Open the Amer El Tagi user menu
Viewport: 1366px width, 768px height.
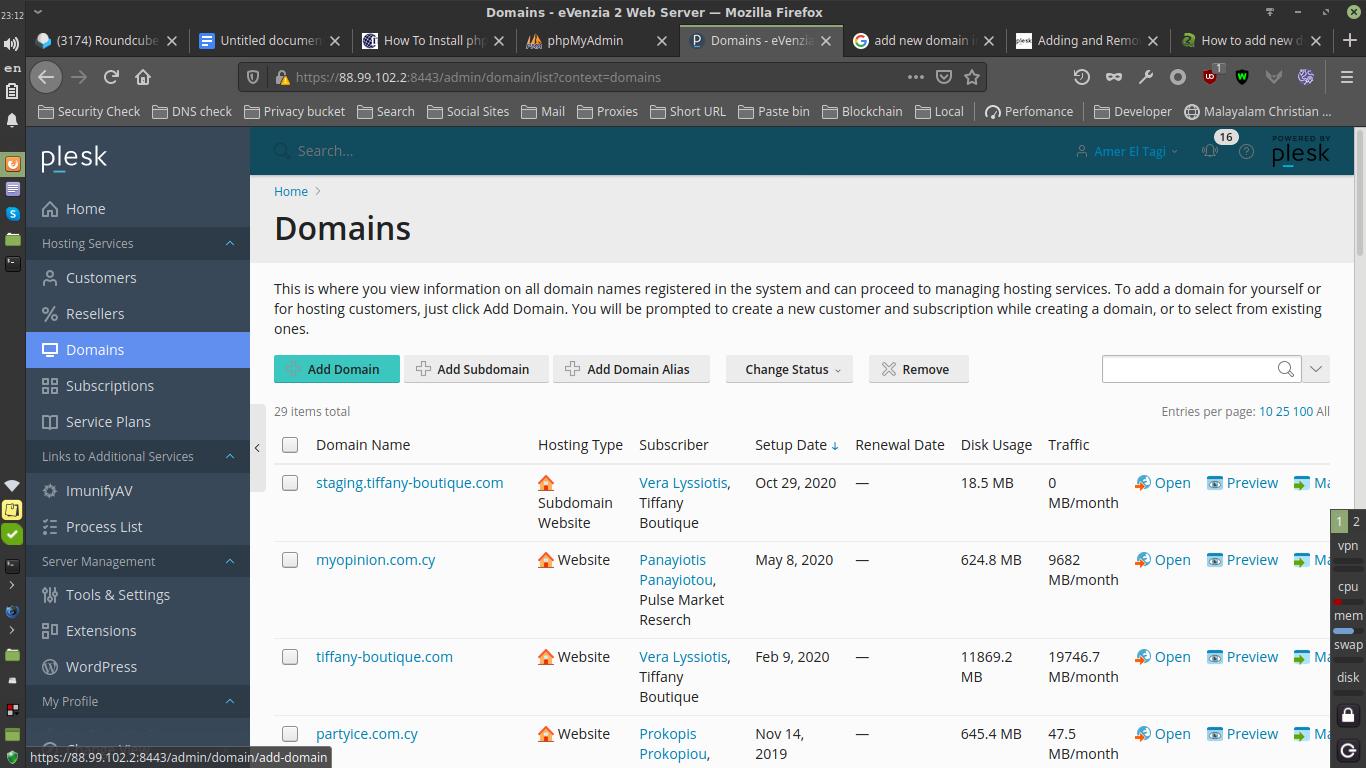(1127, 151)
